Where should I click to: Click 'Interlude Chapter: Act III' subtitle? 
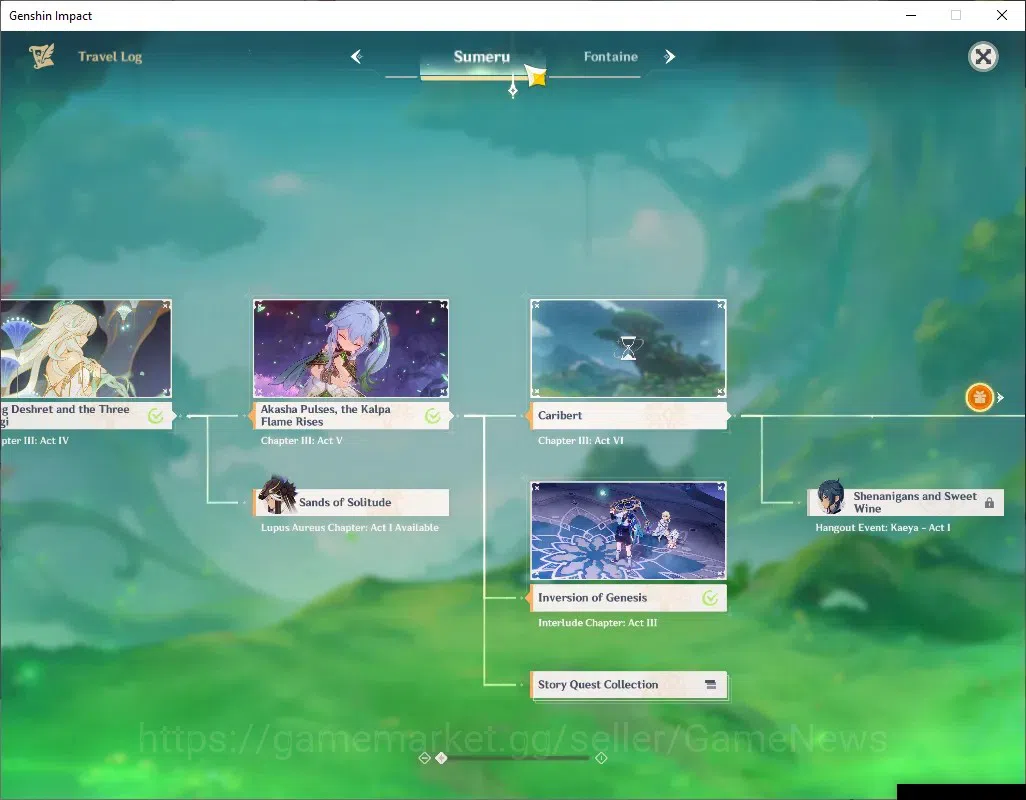(597, 623)
